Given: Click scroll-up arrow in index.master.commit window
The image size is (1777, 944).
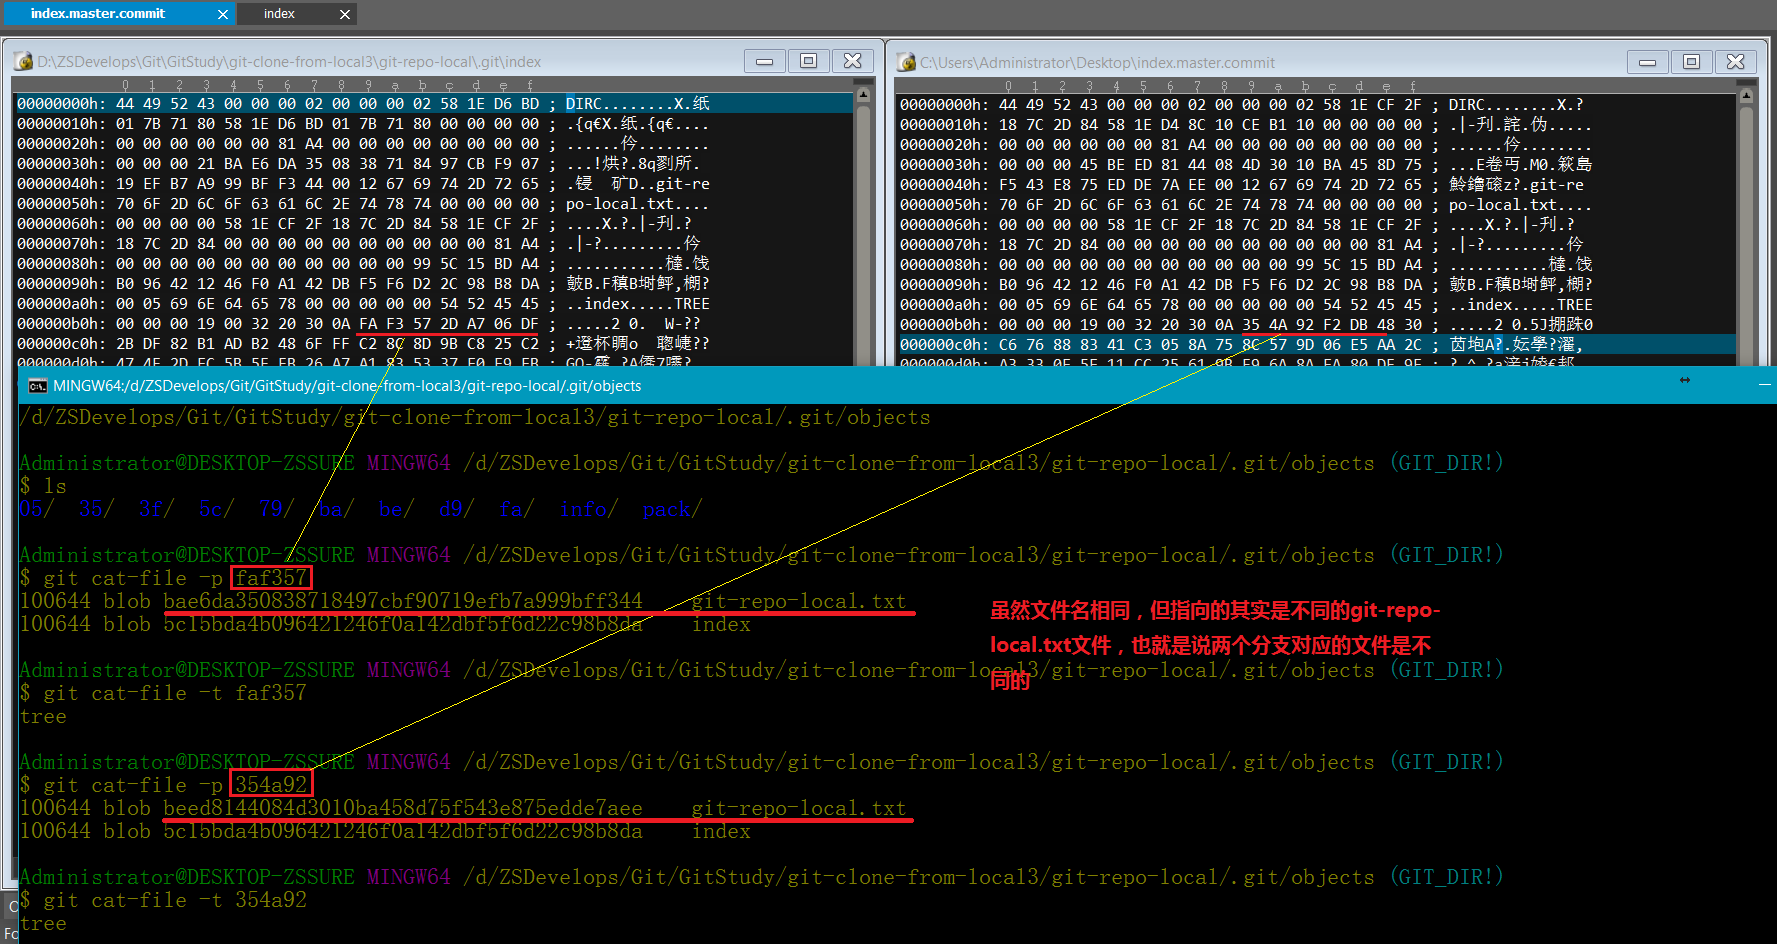Looking at the screenshot, I should [x=1746, y=96].
